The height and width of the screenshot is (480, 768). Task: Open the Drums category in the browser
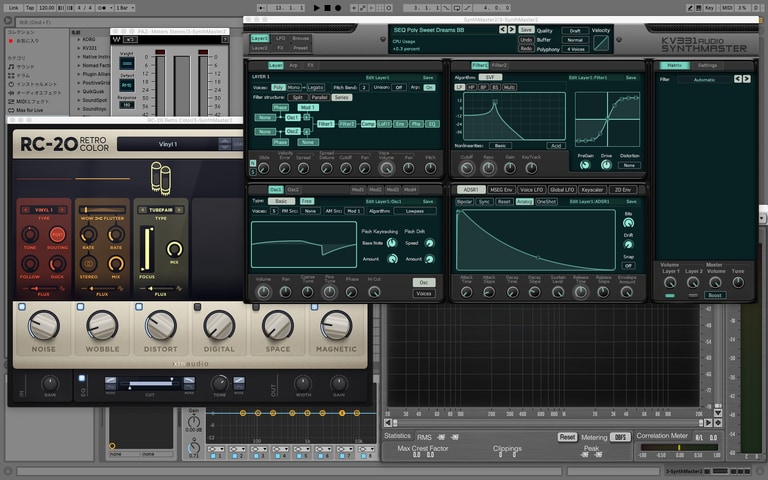(x=19, y=75)
